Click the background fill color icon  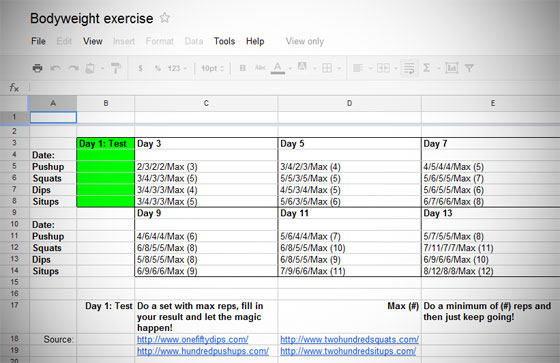pos(302,67)
